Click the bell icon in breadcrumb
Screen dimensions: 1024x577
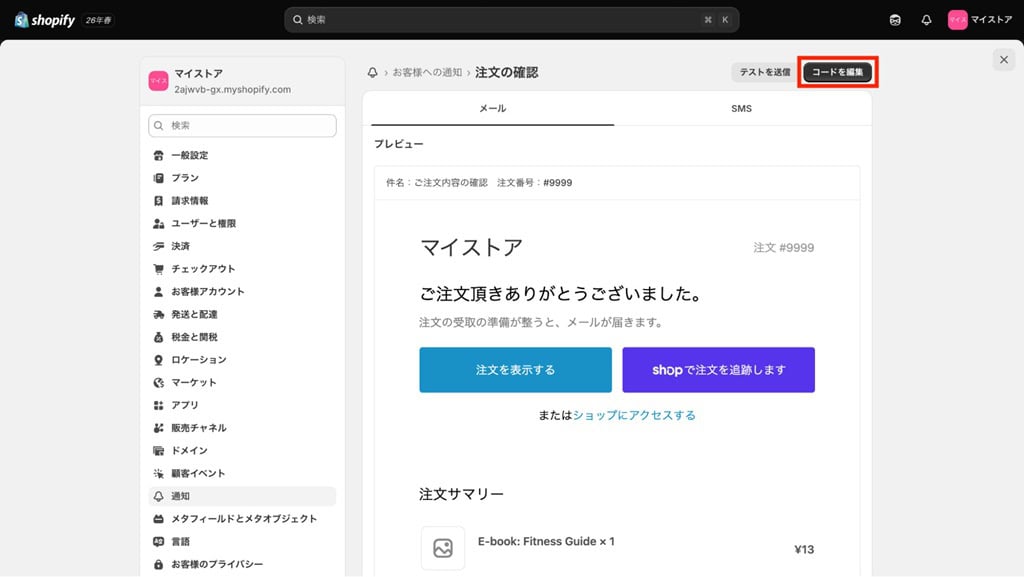[x=372, y=72]
